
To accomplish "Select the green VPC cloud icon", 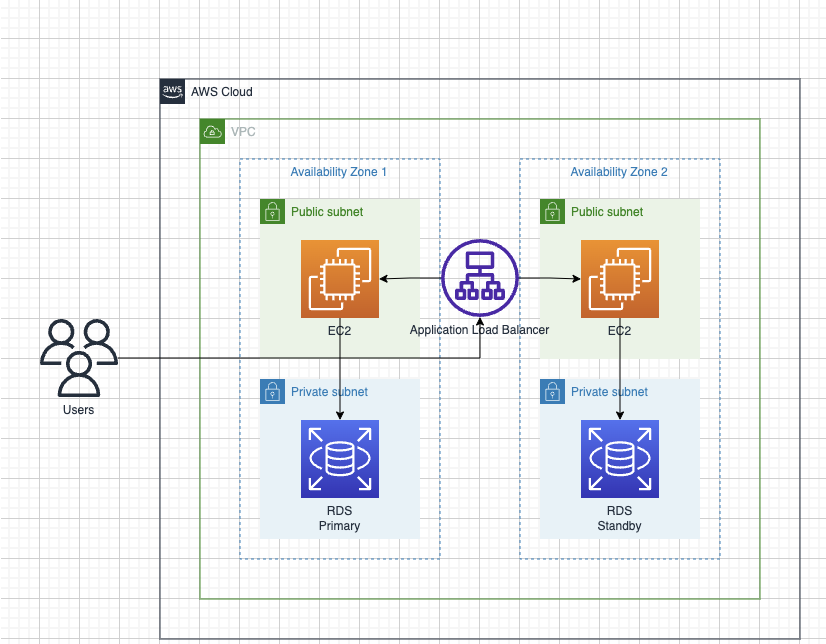I will click(212, 132).
